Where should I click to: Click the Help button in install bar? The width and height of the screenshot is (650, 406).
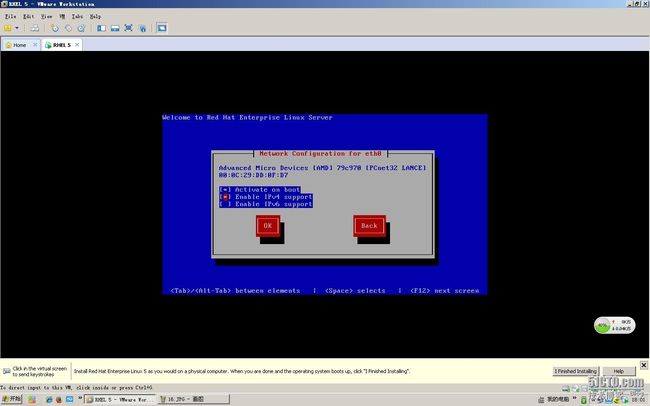[x=619, y=371]
